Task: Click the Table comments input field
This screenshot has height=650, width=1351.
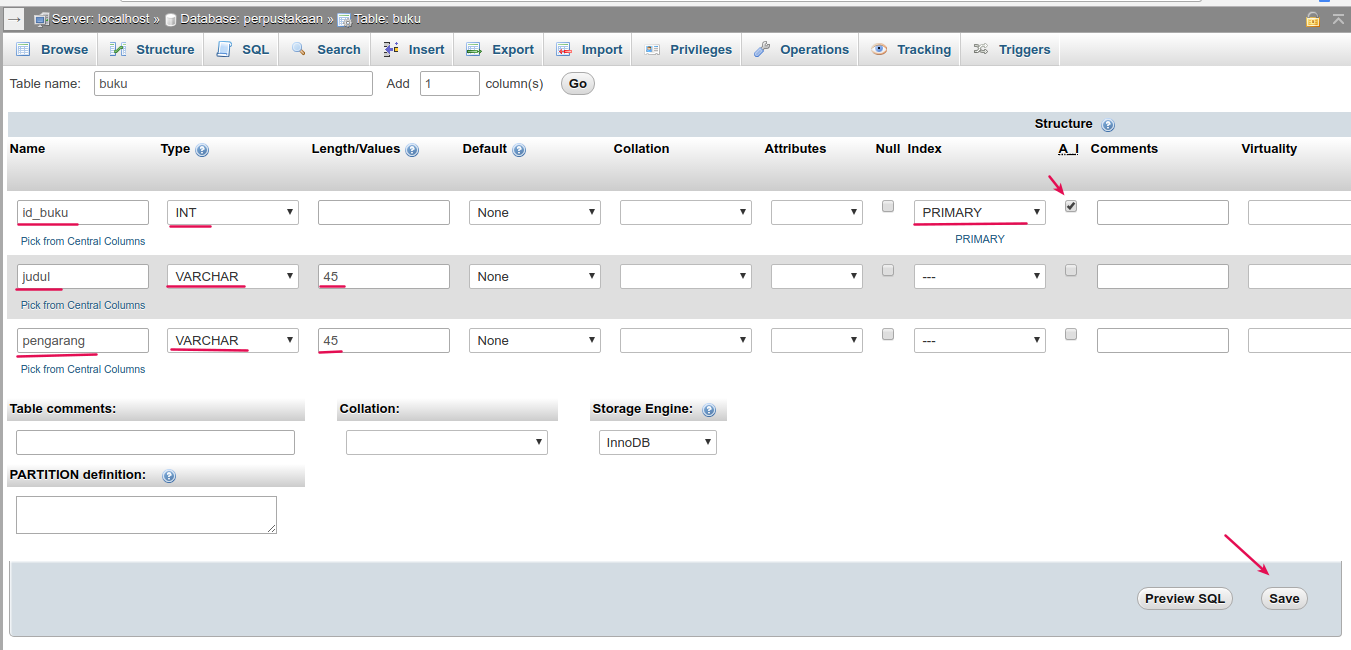Action: [155, 442]
